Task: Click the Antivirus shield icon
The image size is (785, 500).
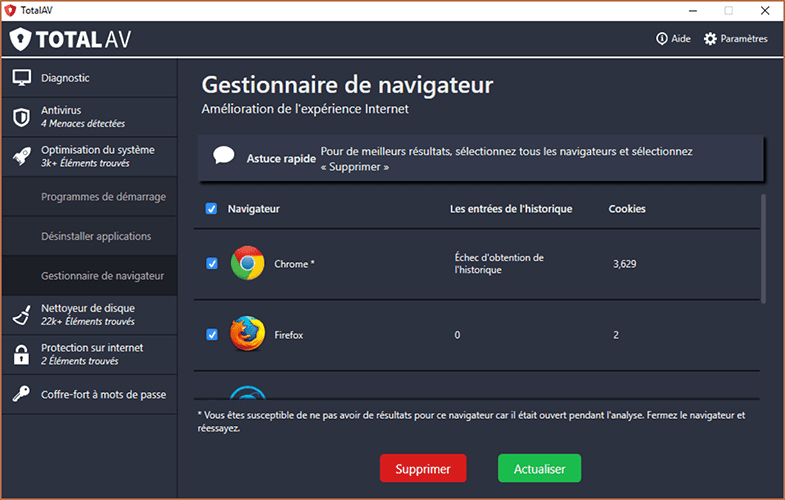Action: (x=22, y=117)
